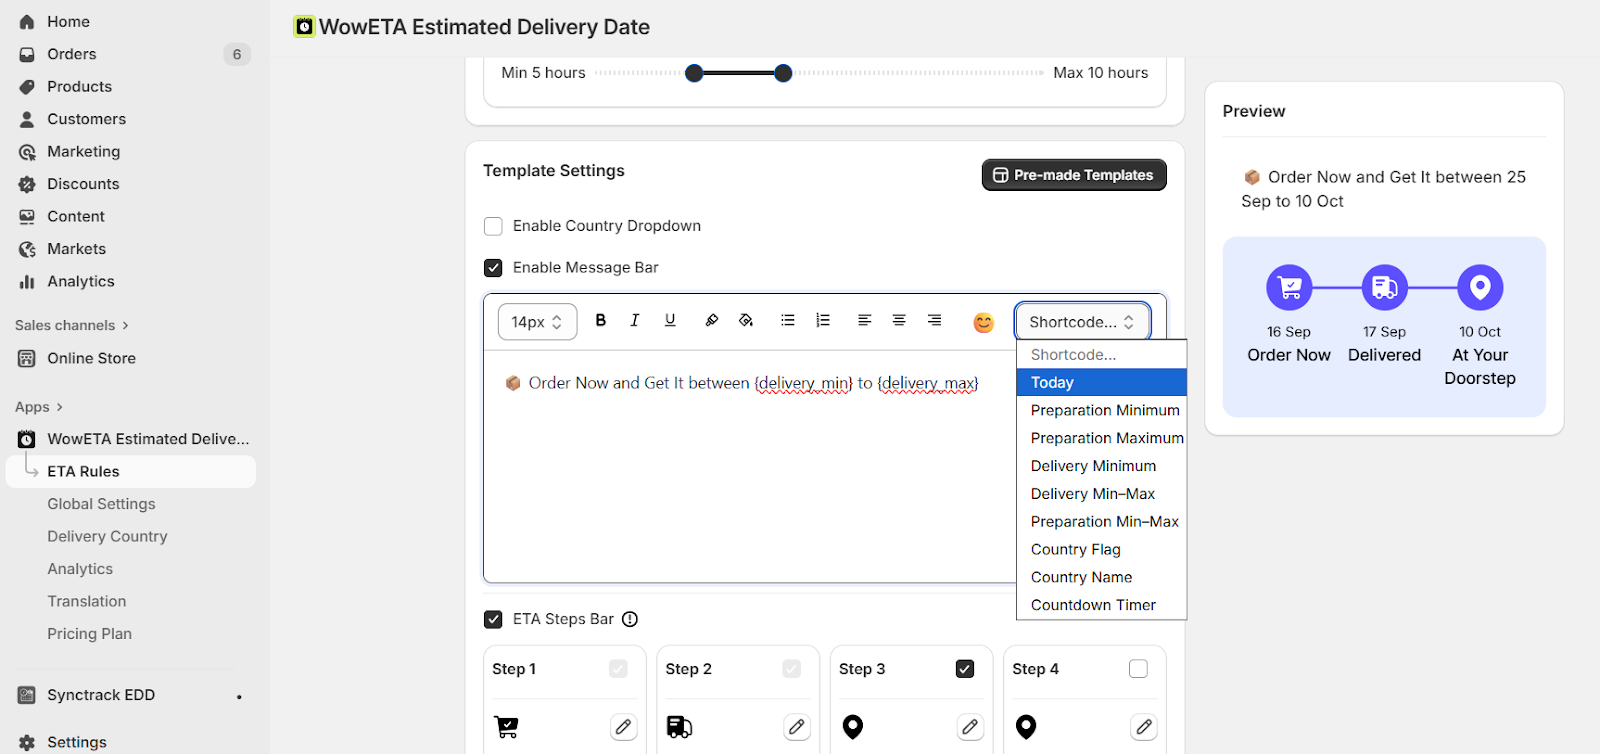Enable the Step 4 checkbox

1138,669
